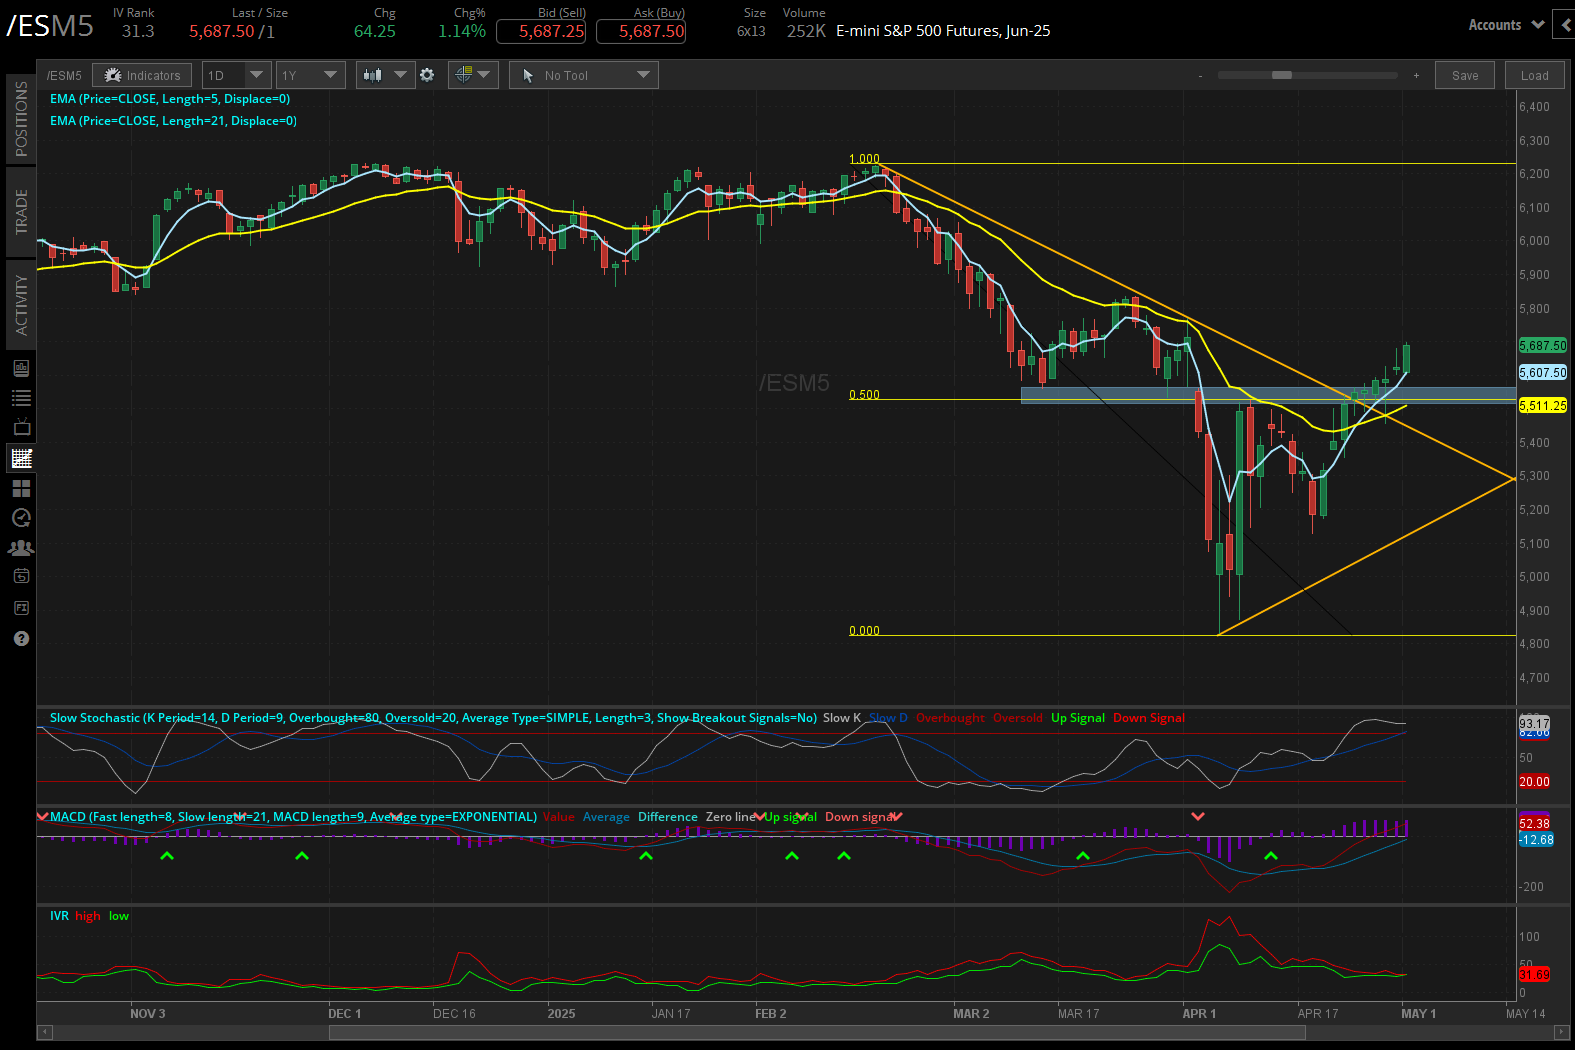Load a saved chart layout
Screen dimensions: 1575x1050
(1534, 75)
